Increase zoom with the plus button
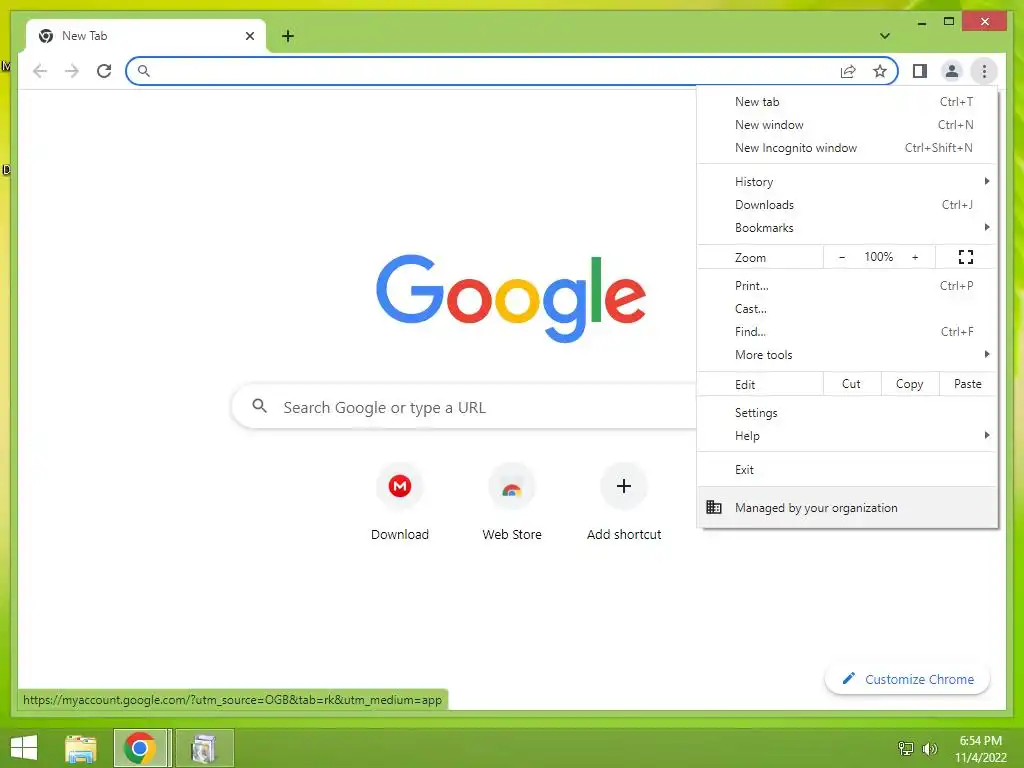 click(x=915, y=257)
